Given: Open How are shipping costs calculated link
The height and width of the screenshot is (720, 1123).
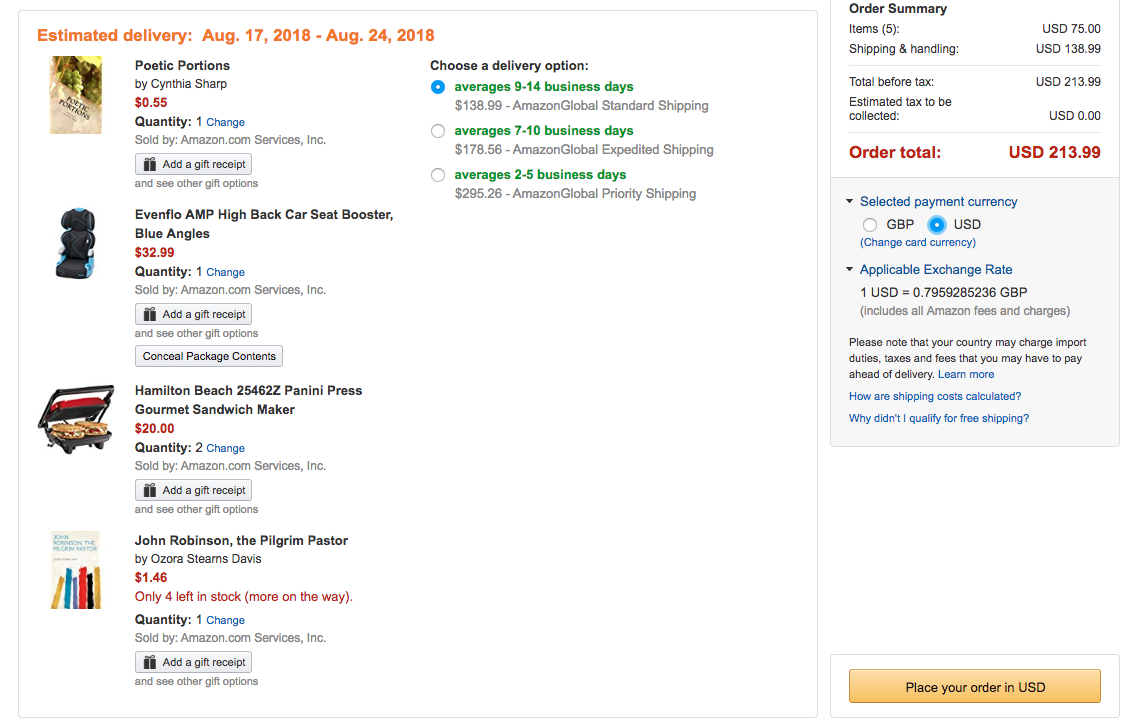Looking at the screenshot, I should (935, 396).
